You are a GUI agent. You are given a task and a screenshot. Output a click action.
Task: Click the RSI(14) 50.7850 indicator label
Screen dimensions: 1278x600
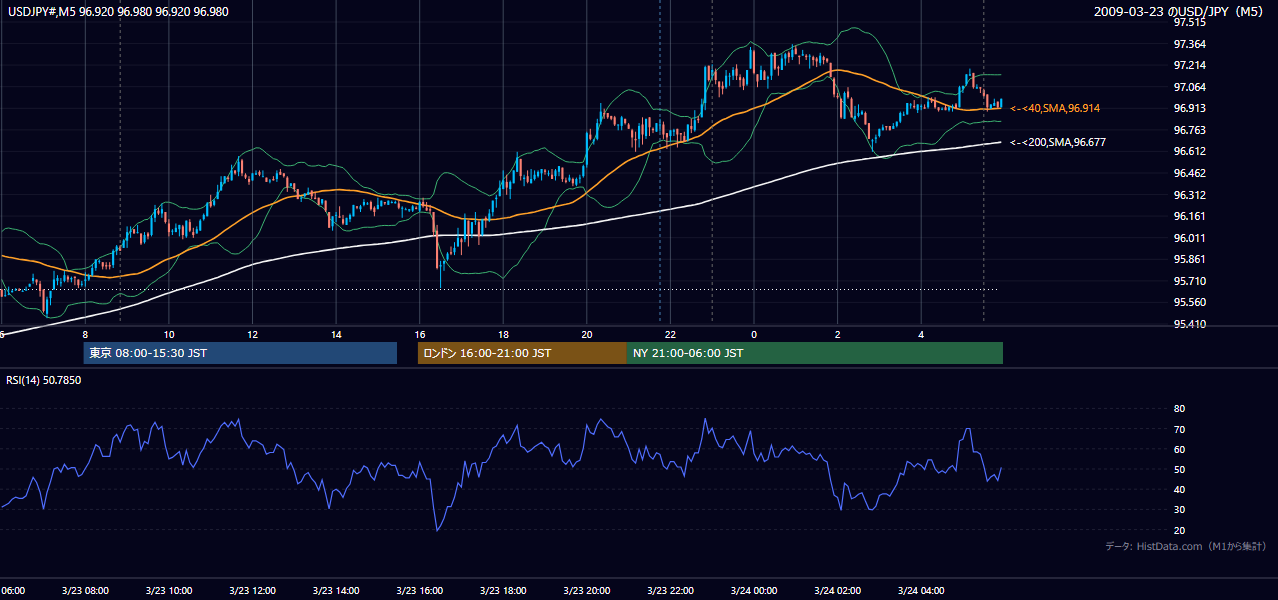(44, 381)
